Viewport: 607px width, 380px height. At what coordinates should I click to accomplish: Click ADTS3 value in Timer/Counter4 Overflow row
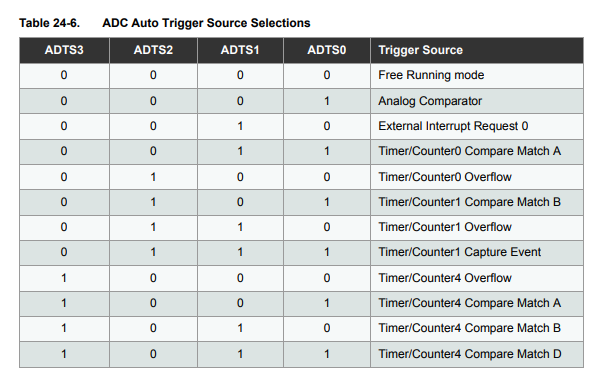[x=64, y=278]
